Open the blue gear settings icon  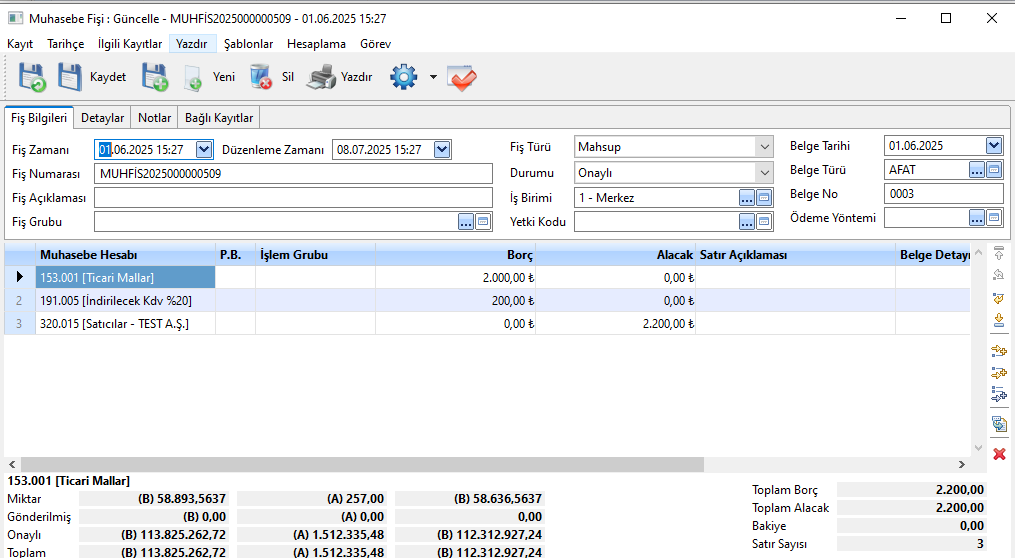click(403, 77)
